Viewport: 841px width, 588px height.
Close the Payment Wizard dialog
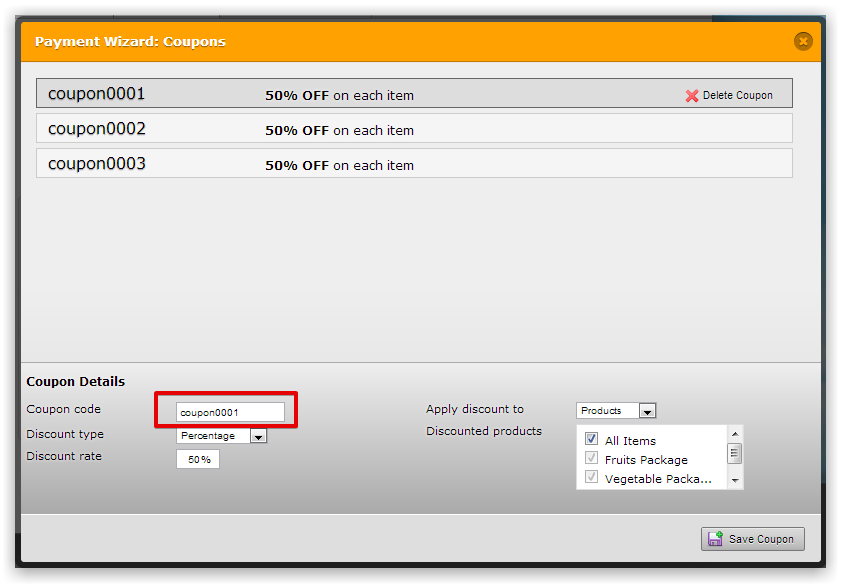pos(802,41)
